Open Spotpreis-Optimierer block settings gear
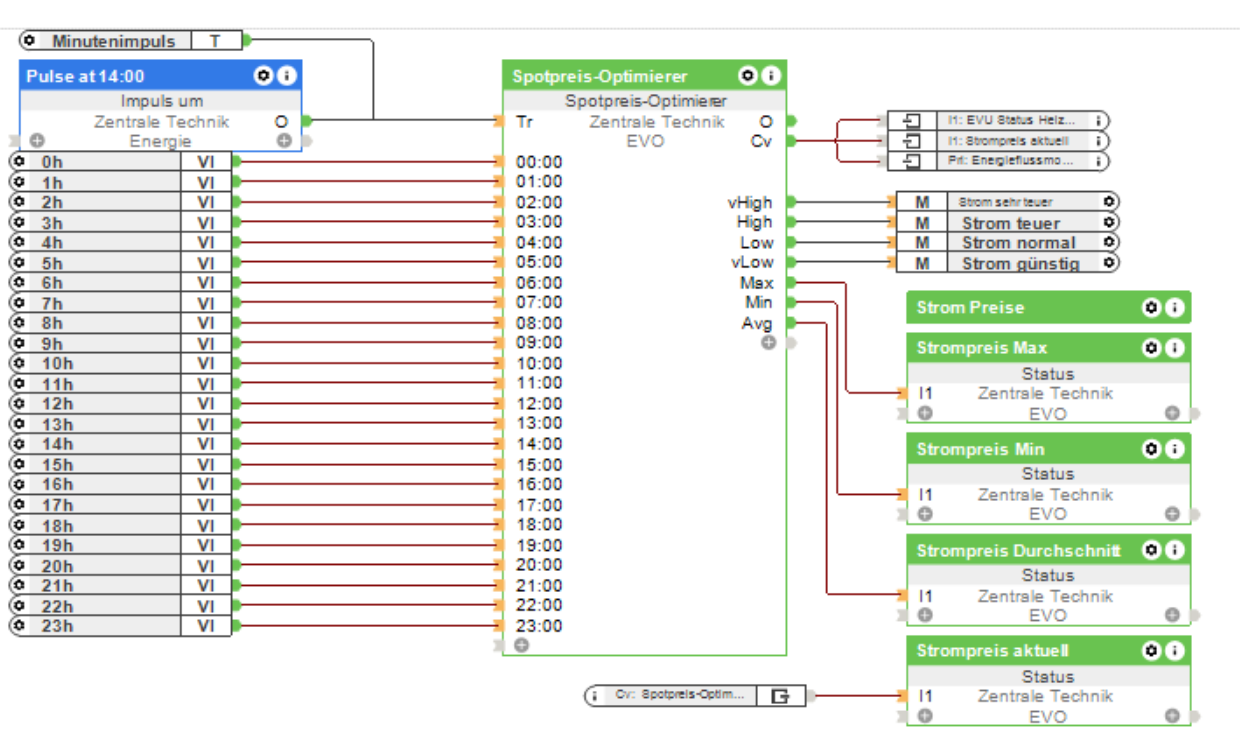 (749, 76)
